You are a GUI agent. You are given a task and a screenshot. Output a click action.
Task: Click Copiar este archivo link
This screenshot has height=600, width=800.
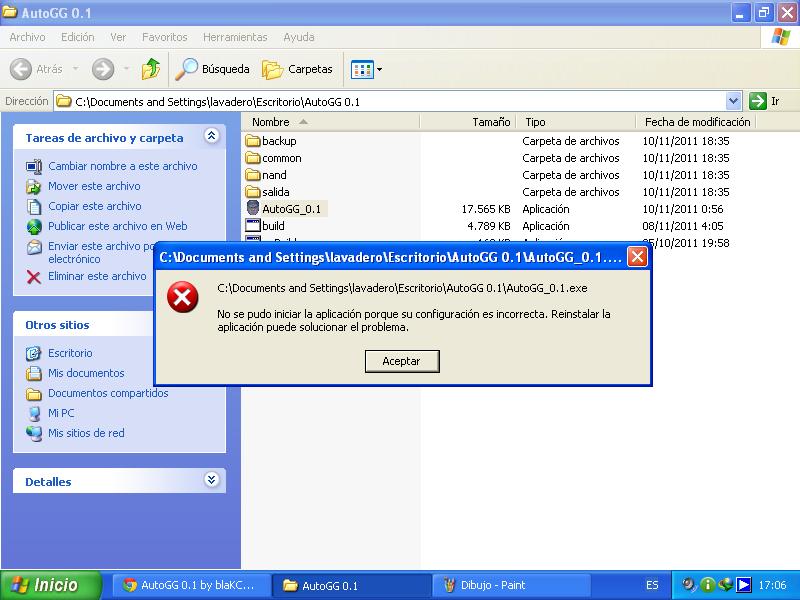[94, 206]
